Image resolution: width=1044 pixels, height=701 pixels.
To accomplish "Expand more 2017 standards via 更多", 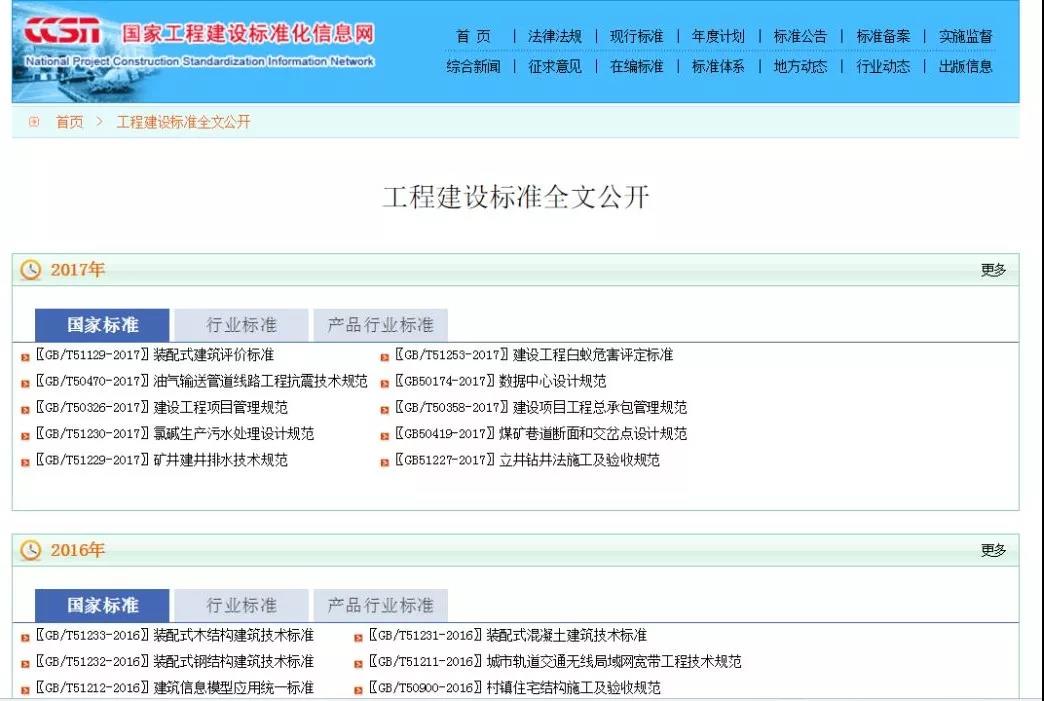I will point(992,270).
